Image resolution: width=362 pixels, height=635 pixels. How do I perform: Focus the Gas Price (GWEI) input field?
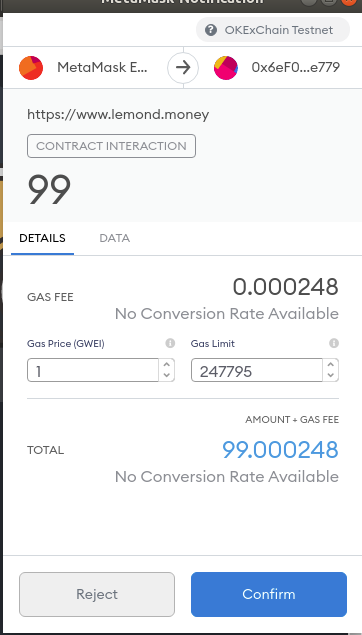(x=93, y=370)
